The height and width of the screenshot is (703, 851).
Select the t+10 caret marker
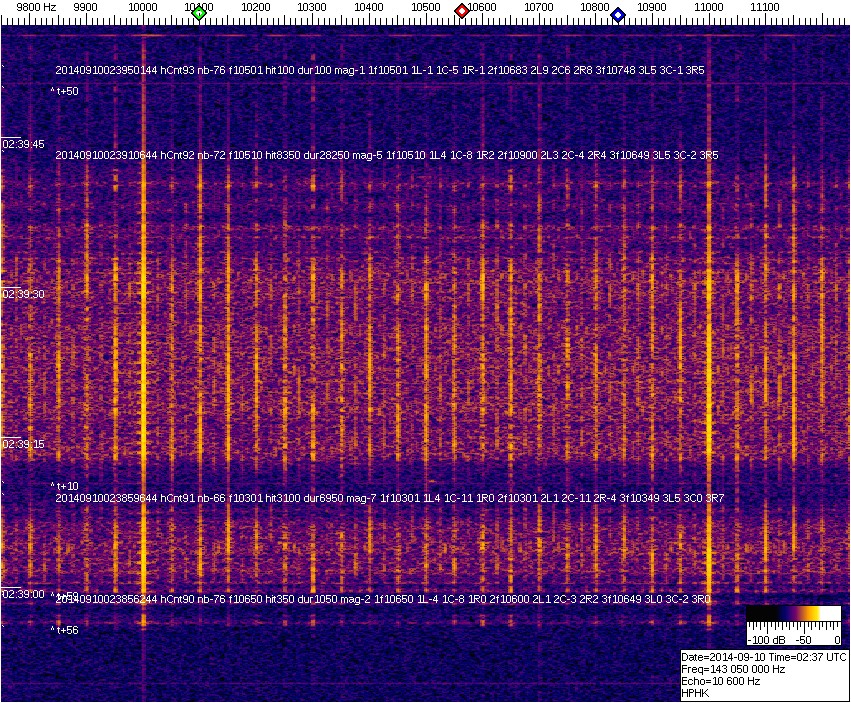pyautogui.click(x=65, y=486)
